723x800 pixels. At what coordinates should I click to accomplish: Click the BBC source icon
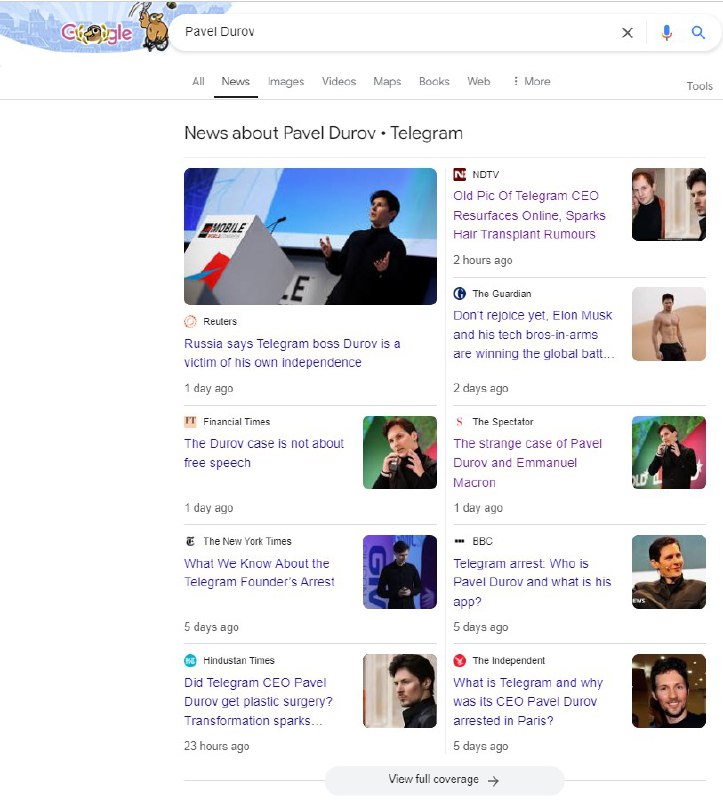[459, 541]
